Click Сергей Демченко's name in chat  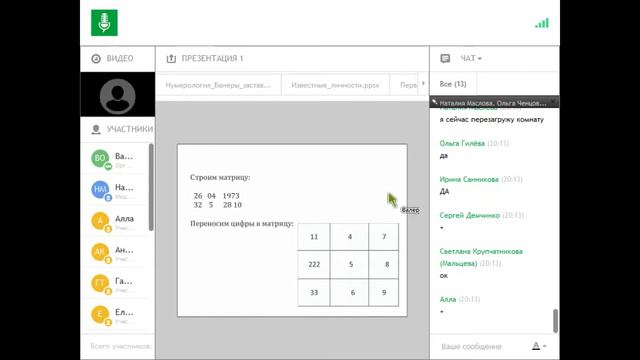pyautogui.click(x=469, y=215)
